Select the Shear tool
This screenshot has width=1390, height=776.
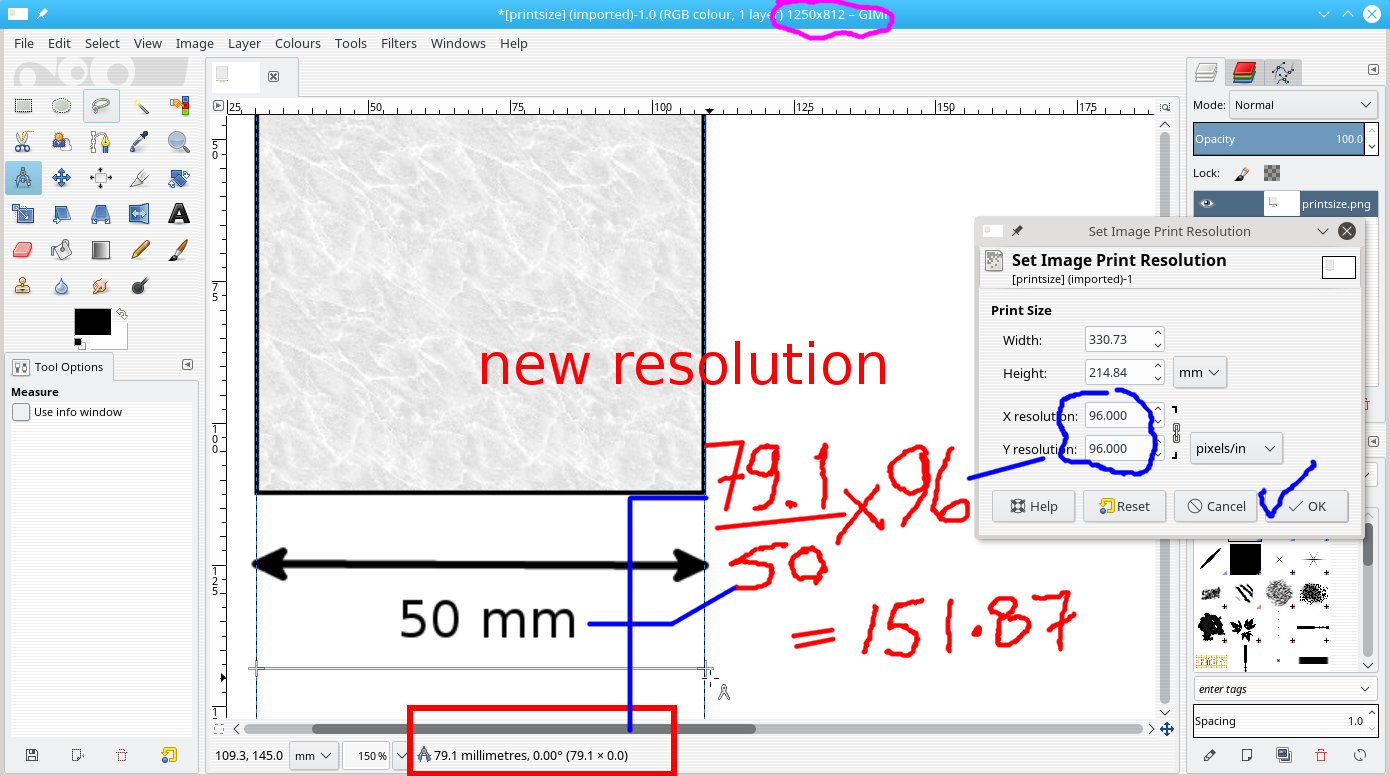[62, 214]
